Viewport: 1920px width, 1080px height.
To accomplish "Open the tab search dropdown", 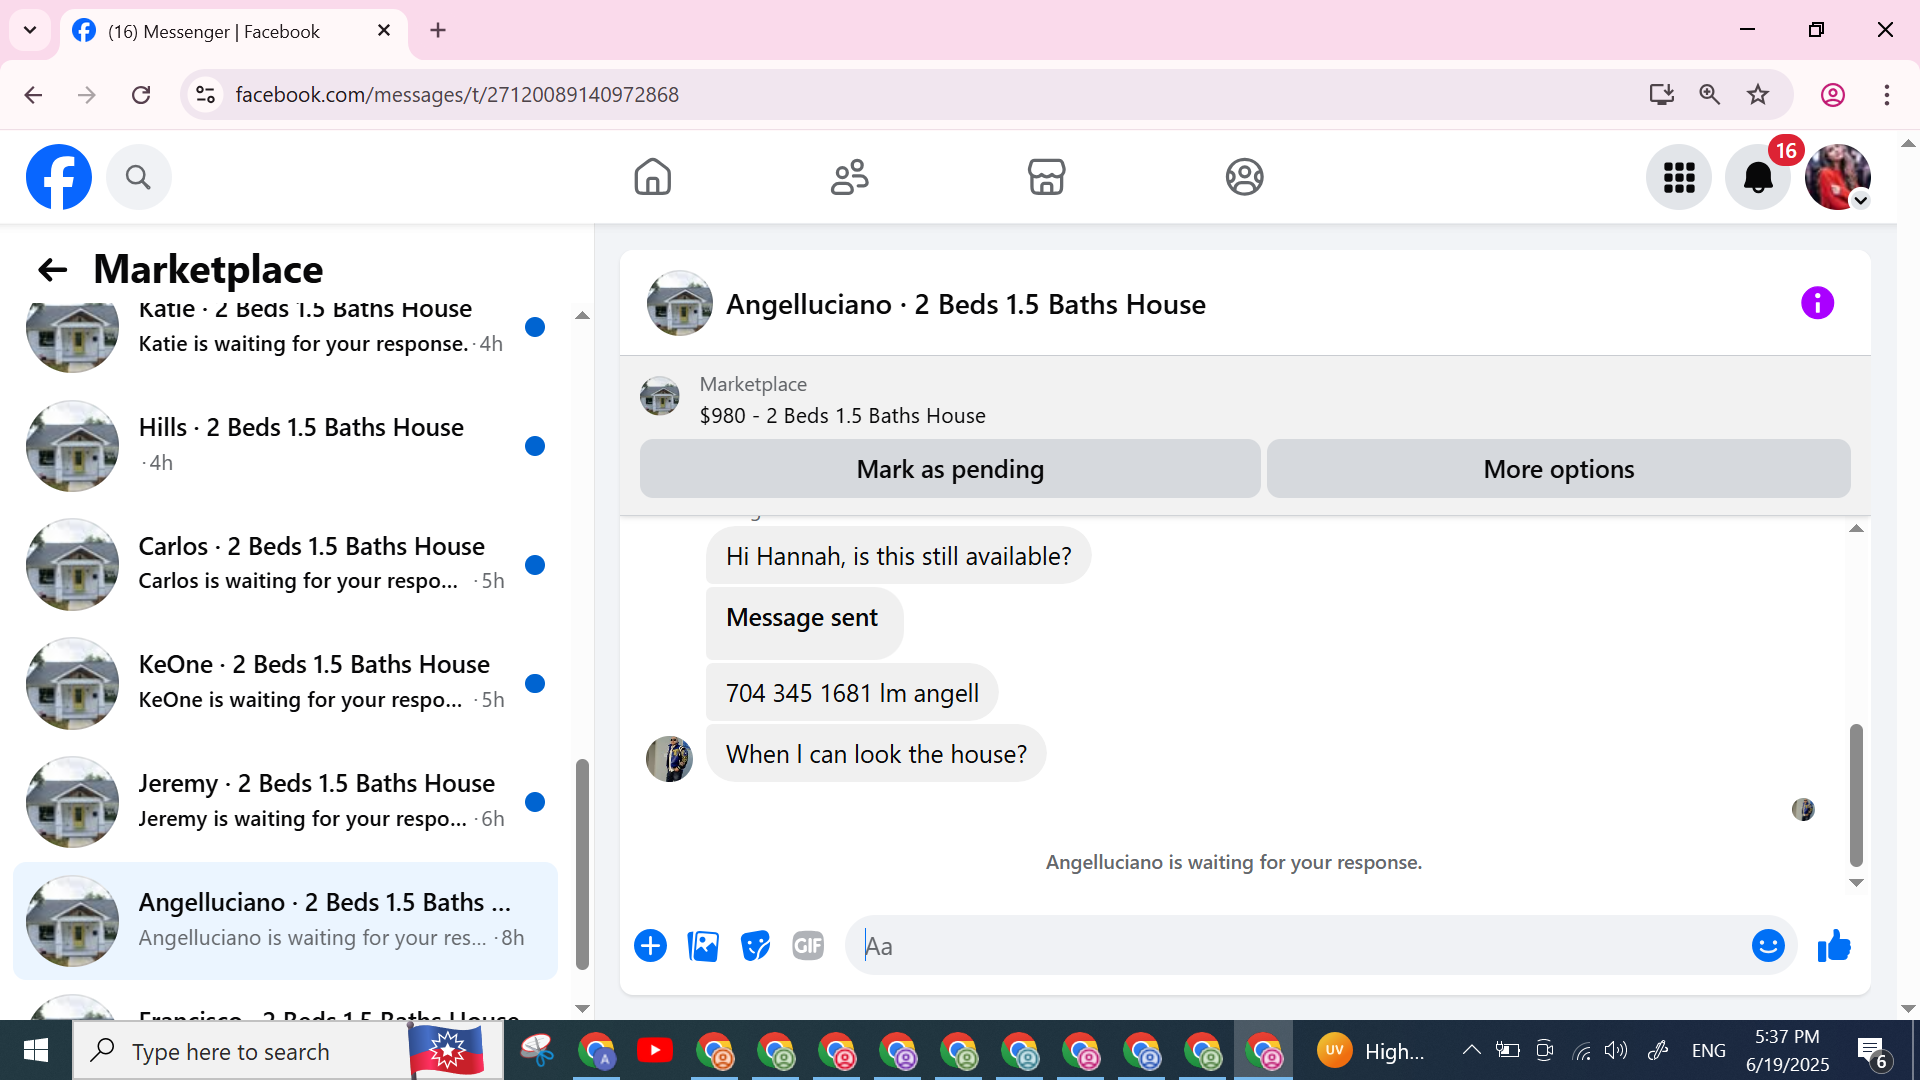I will pos(30,30).
